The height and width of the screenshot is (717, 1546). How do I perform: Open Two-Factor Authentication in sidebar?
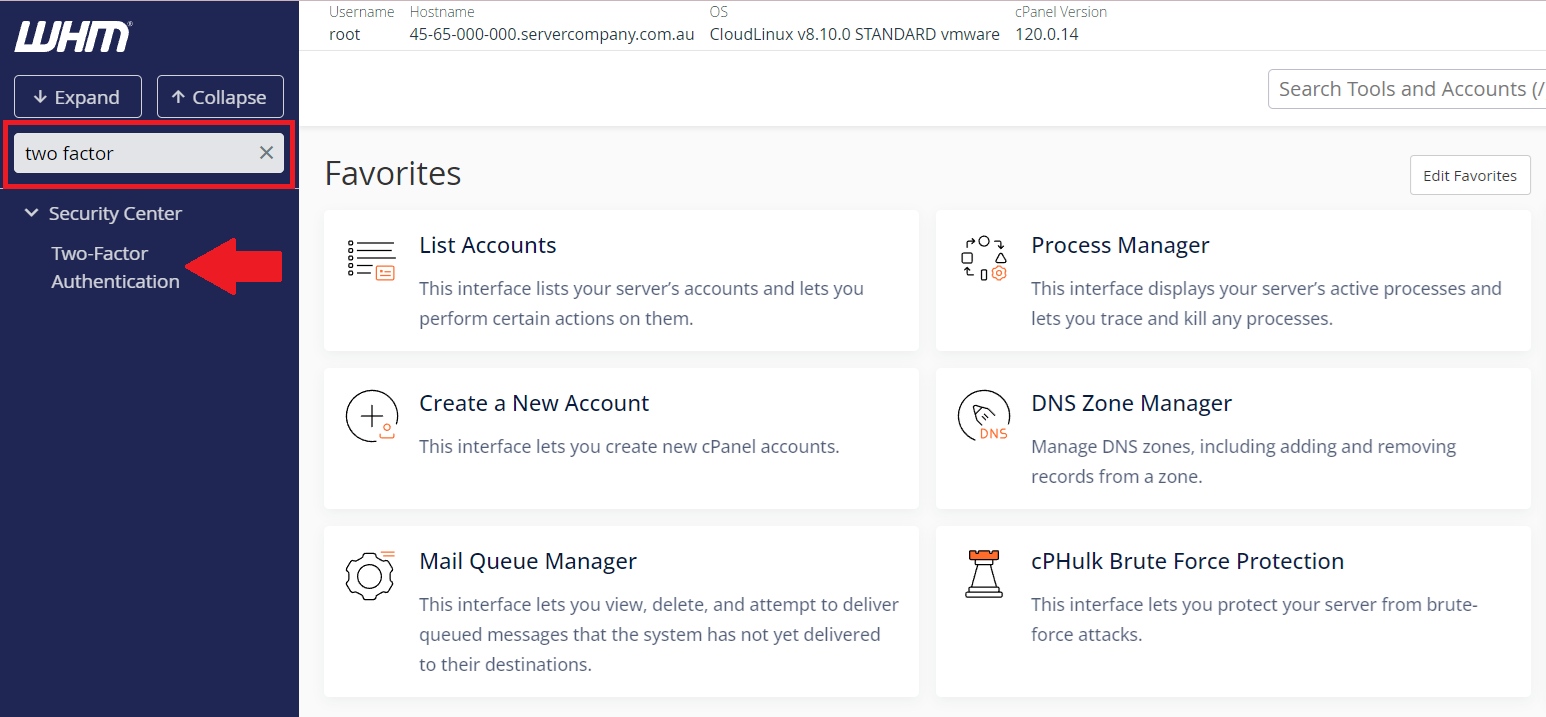(x=115, y=268)
